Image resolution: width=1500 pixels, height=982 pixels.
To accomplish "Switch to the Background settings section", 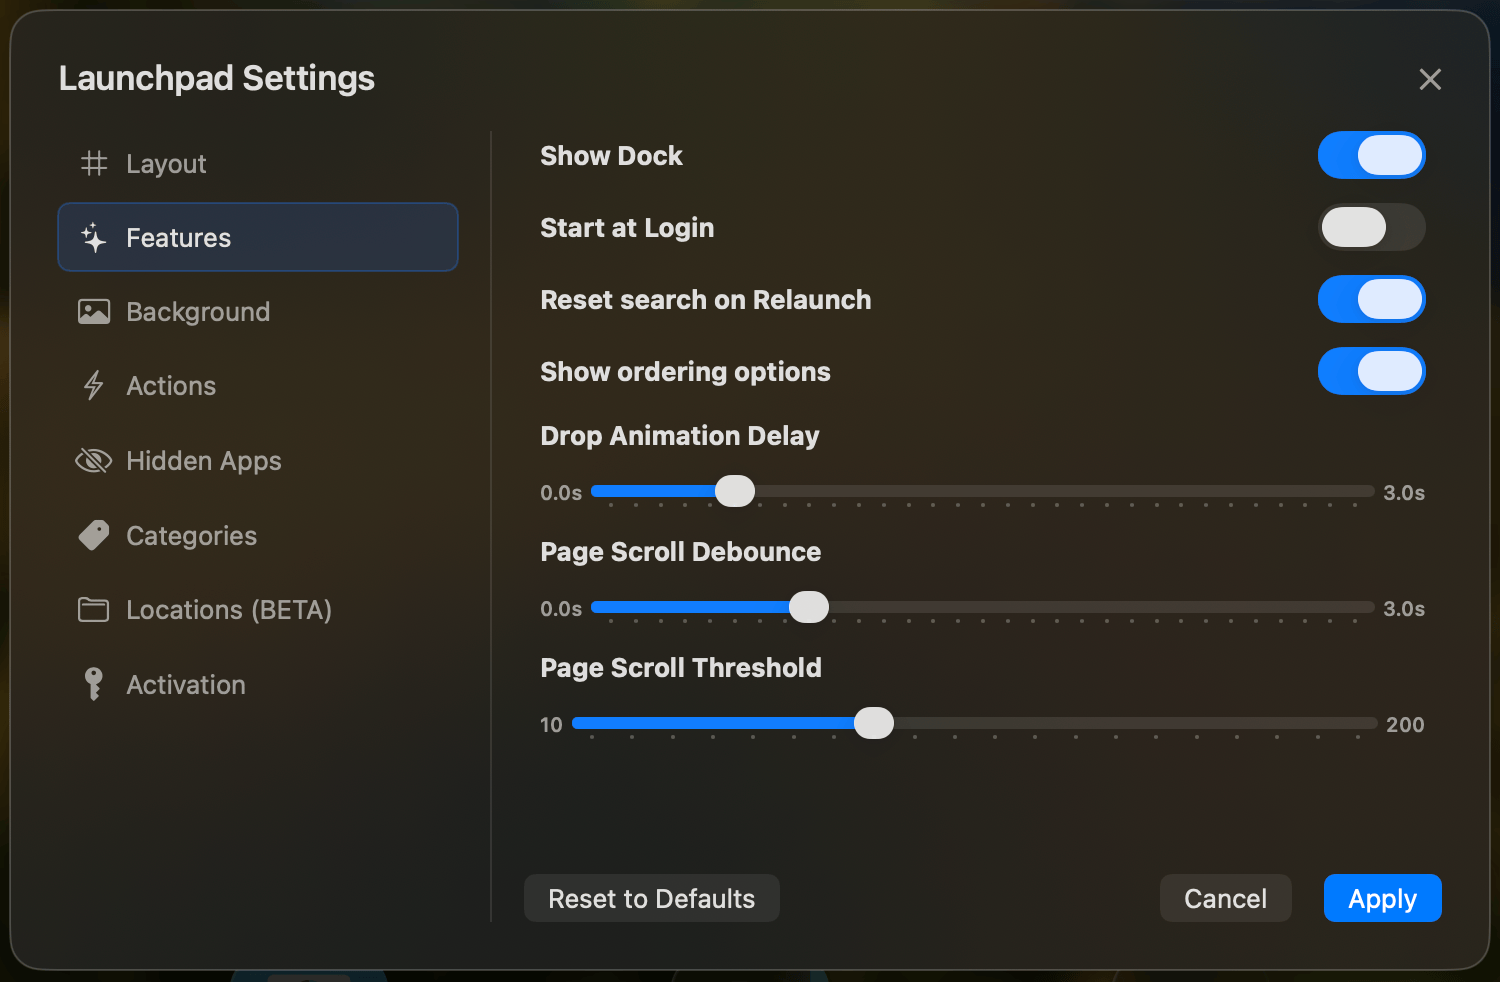I will tap(197, 311).
